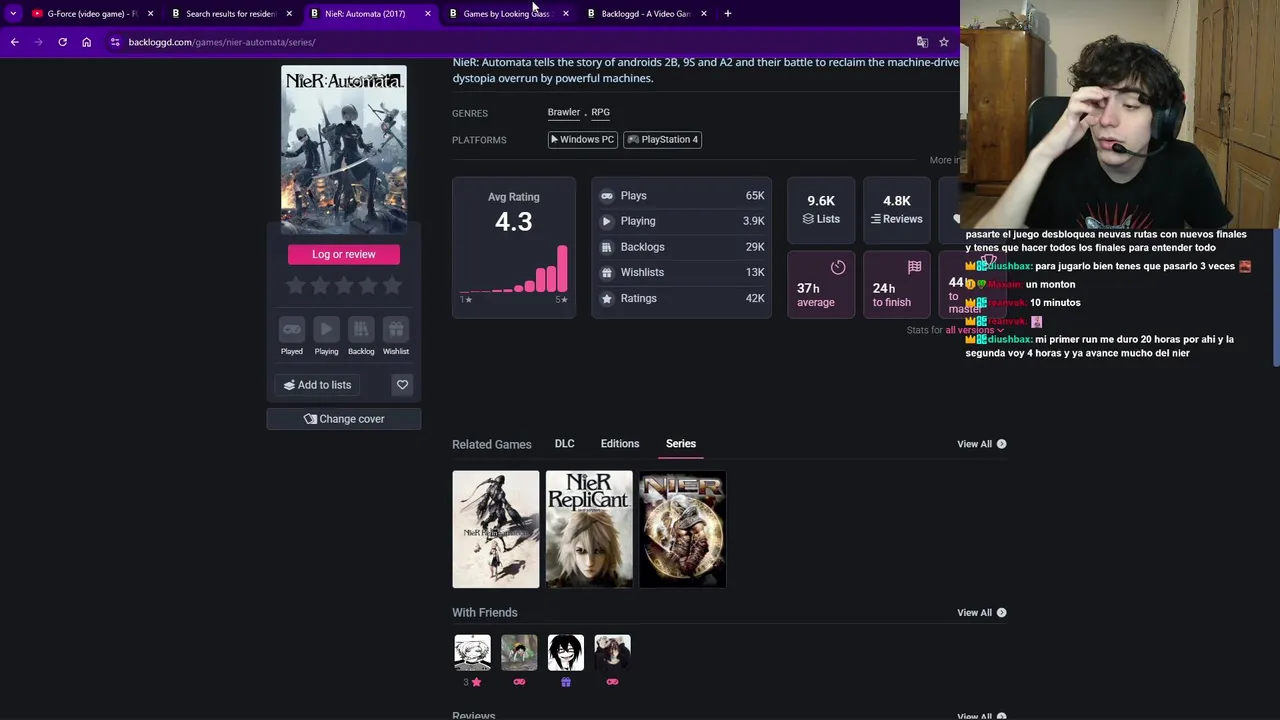Image resolution: width=1280 pixels, height=720 pixels.
Task: Bookmark page with star icon
Action: coord(943,42)
